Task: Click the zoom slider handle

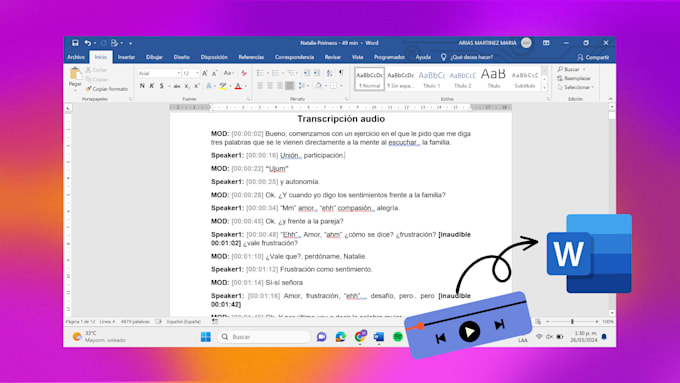Action: coord(572,321)
